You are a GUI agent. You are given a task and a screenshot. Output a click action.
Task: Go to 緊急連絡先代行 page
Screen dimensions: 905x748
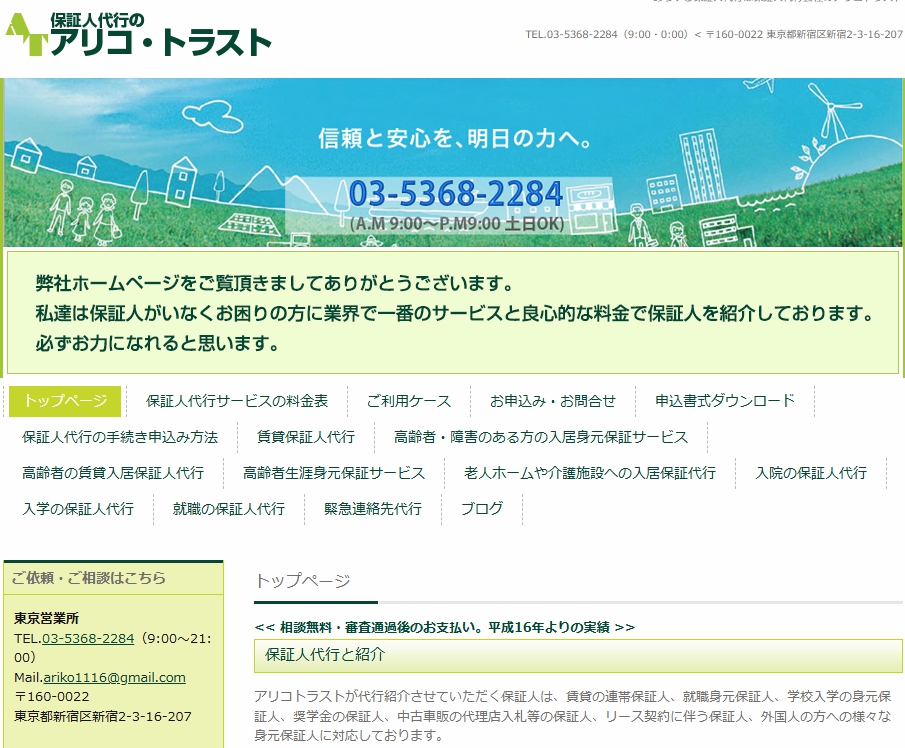pos(373,509)
